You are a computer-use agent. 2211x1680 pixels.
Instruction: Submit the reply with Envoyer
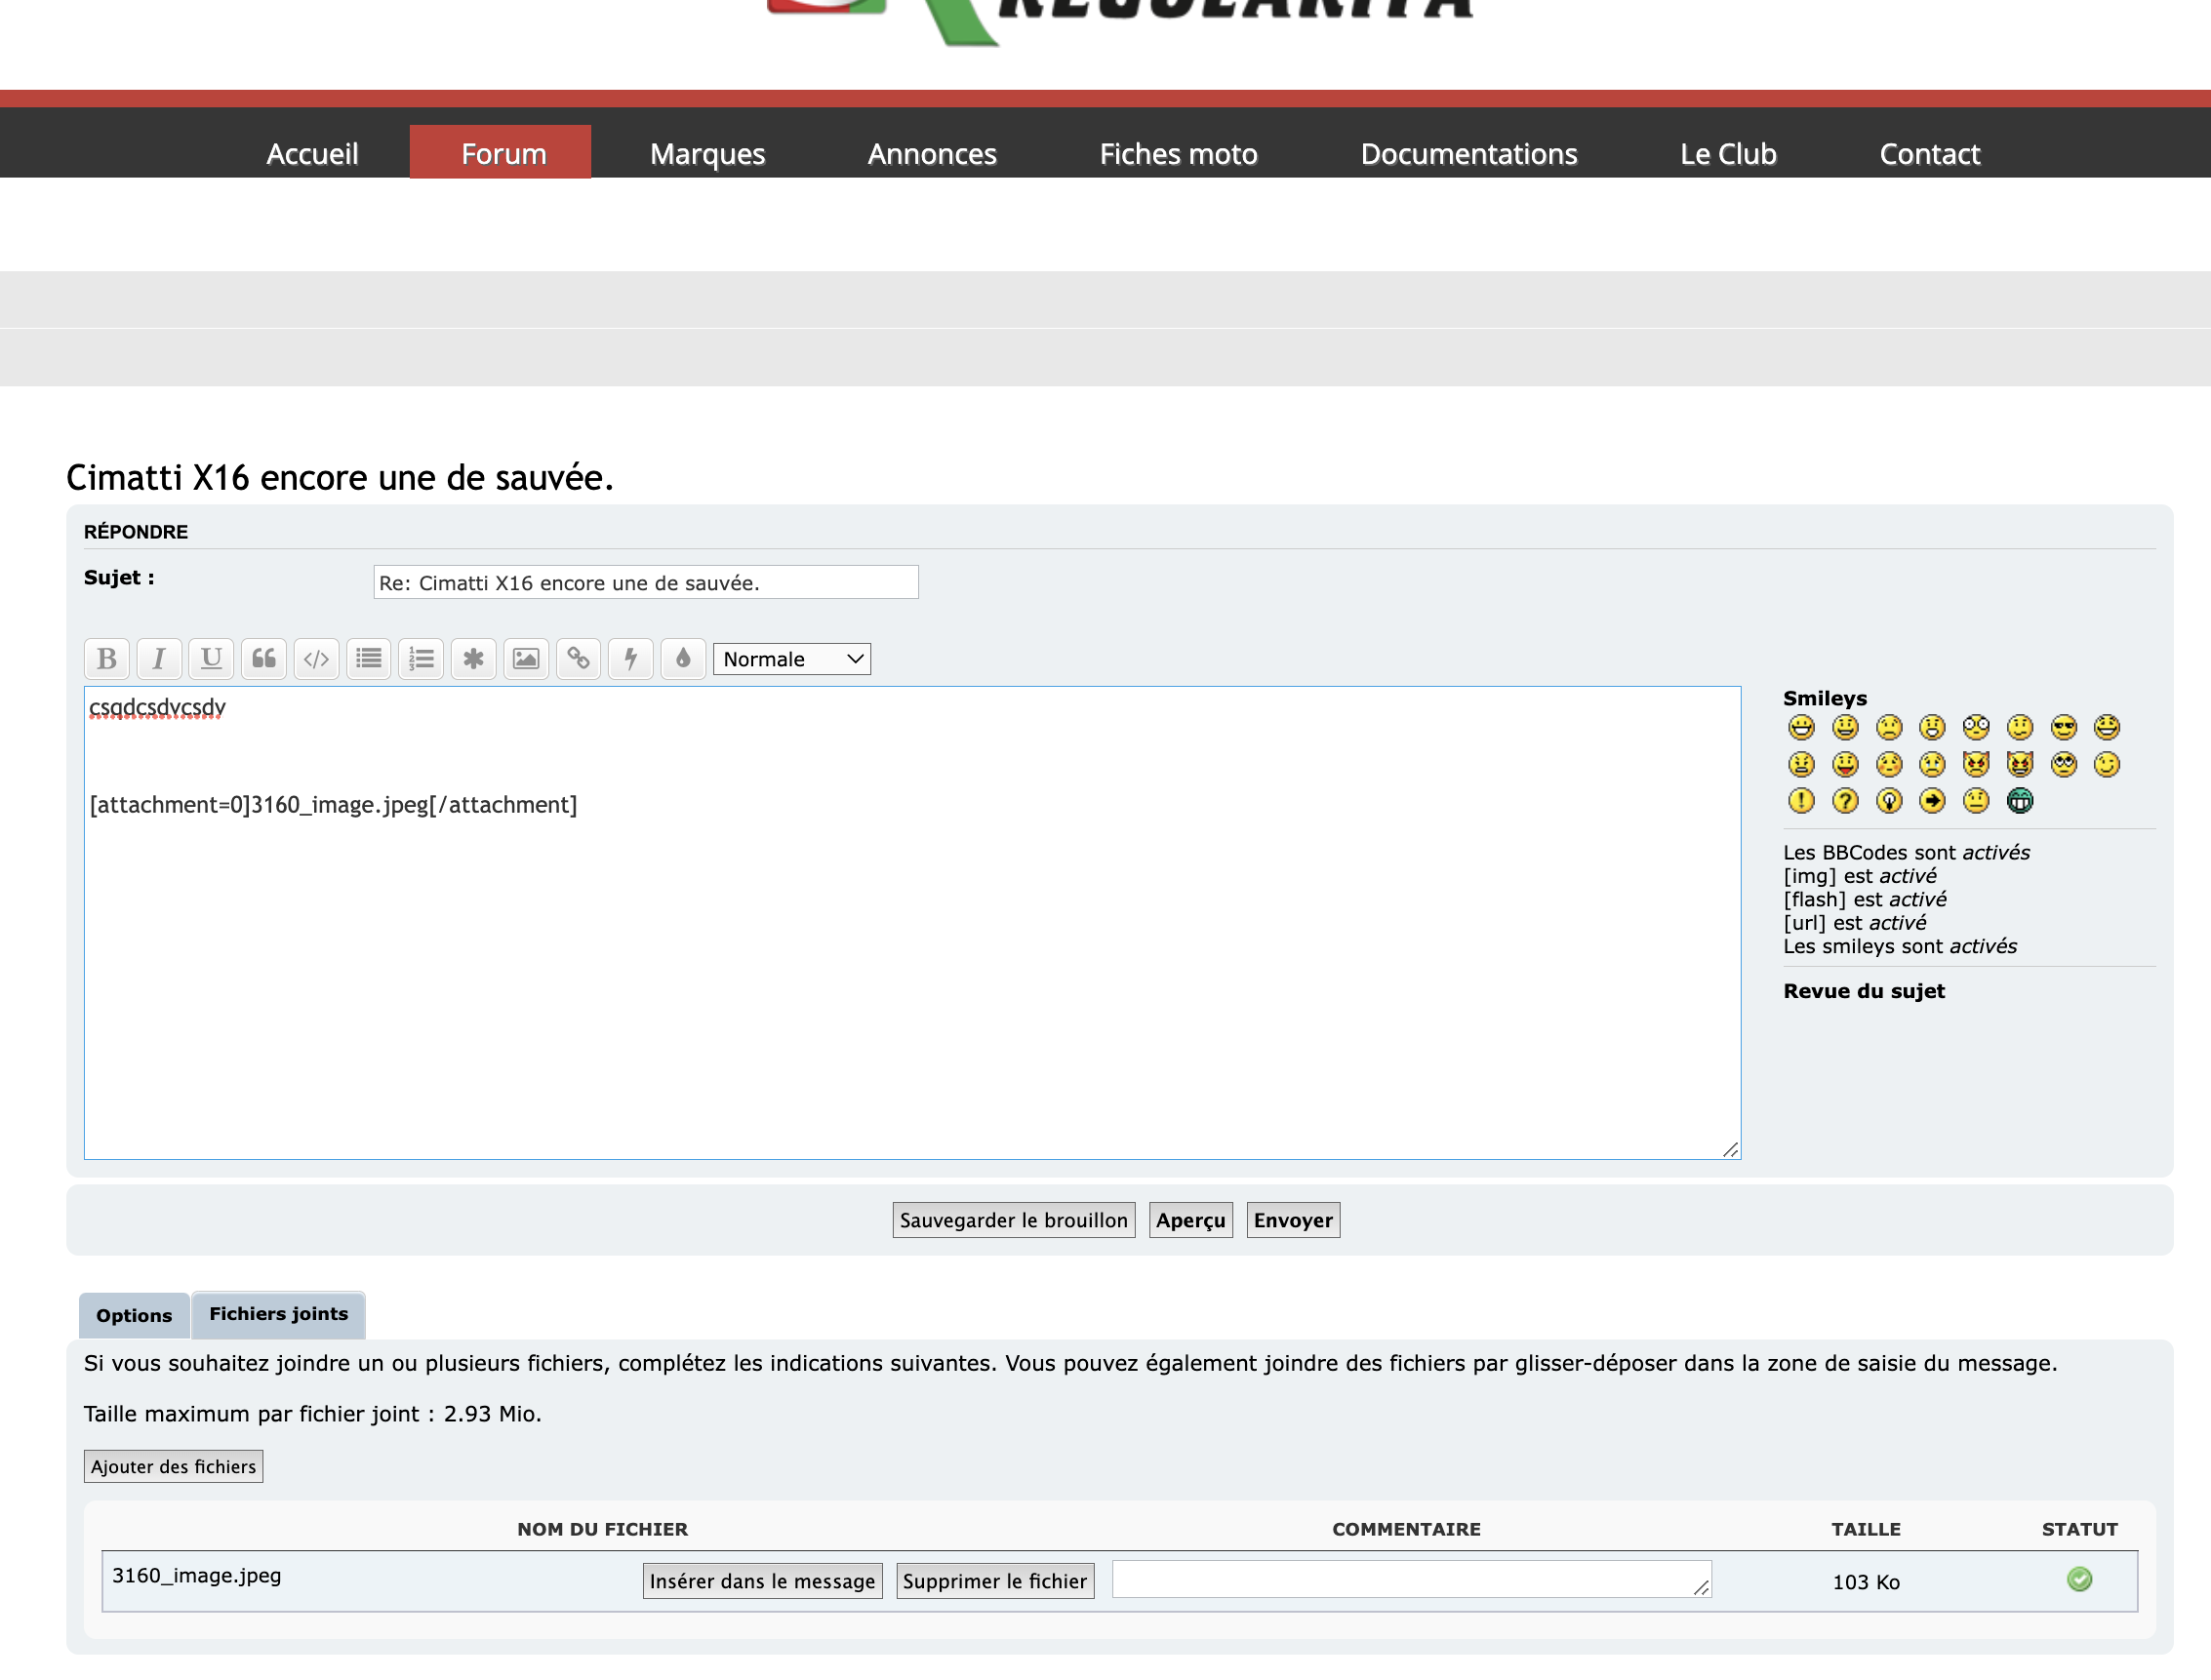(x=1293, y=1220)
